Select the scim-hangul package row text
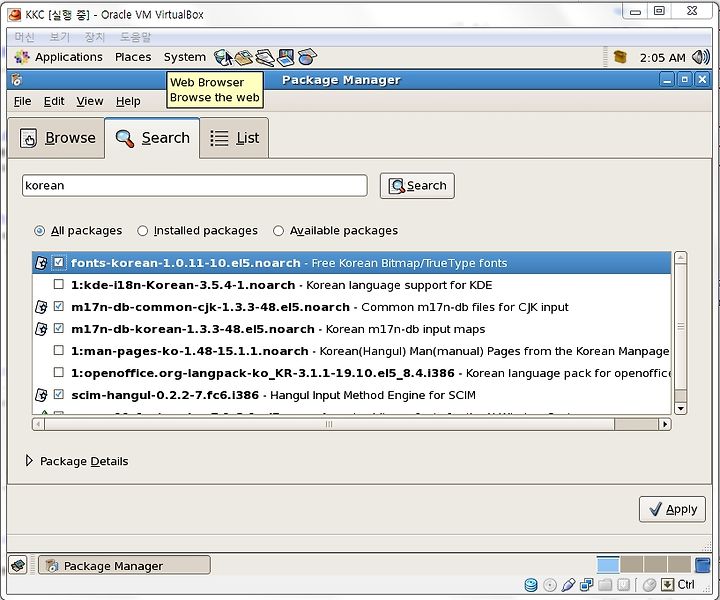This screenshot has height=600, width=720. 273,395
